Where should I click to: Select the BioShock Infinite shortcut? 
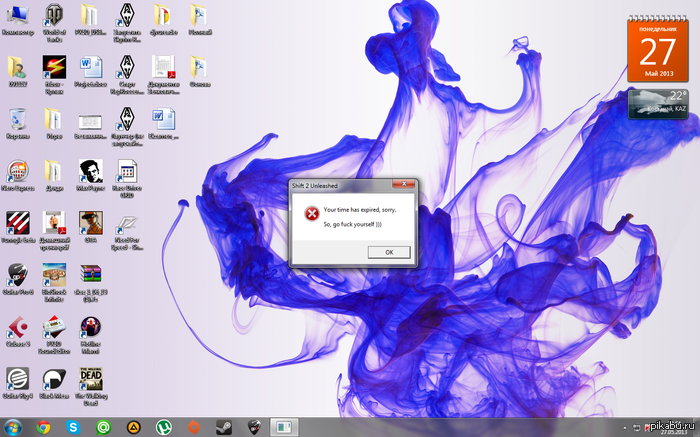[54, 283]
